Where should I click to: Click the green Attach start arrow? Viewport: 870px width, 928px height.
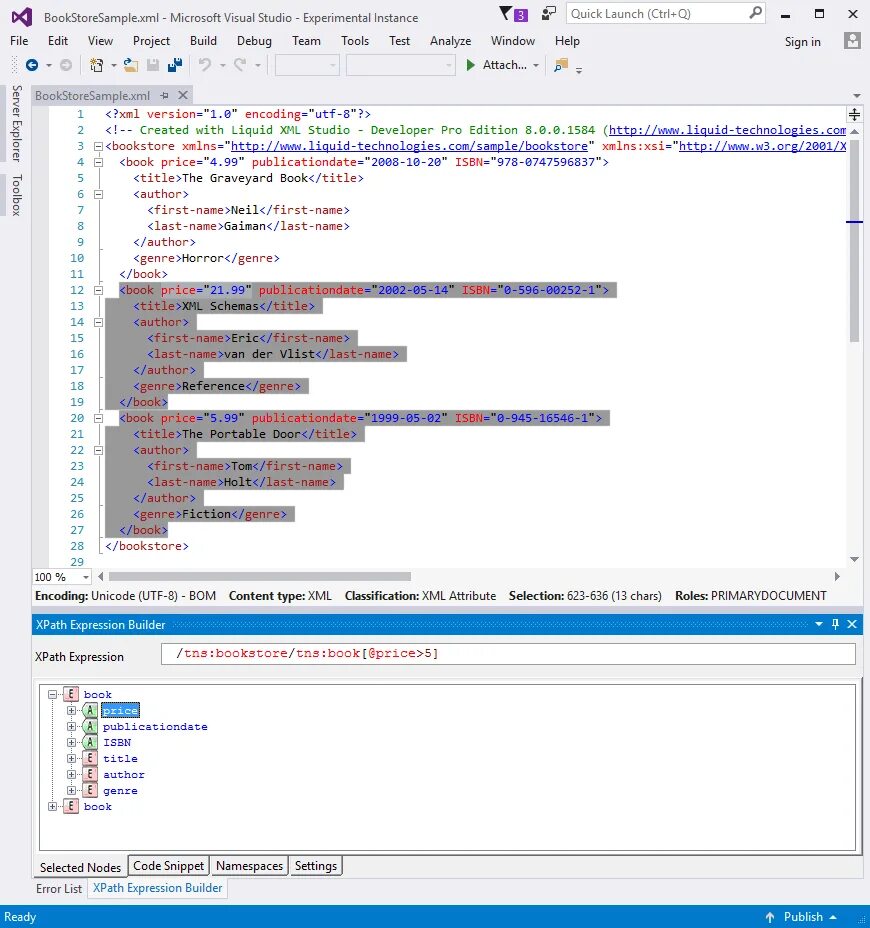[471, 65]
